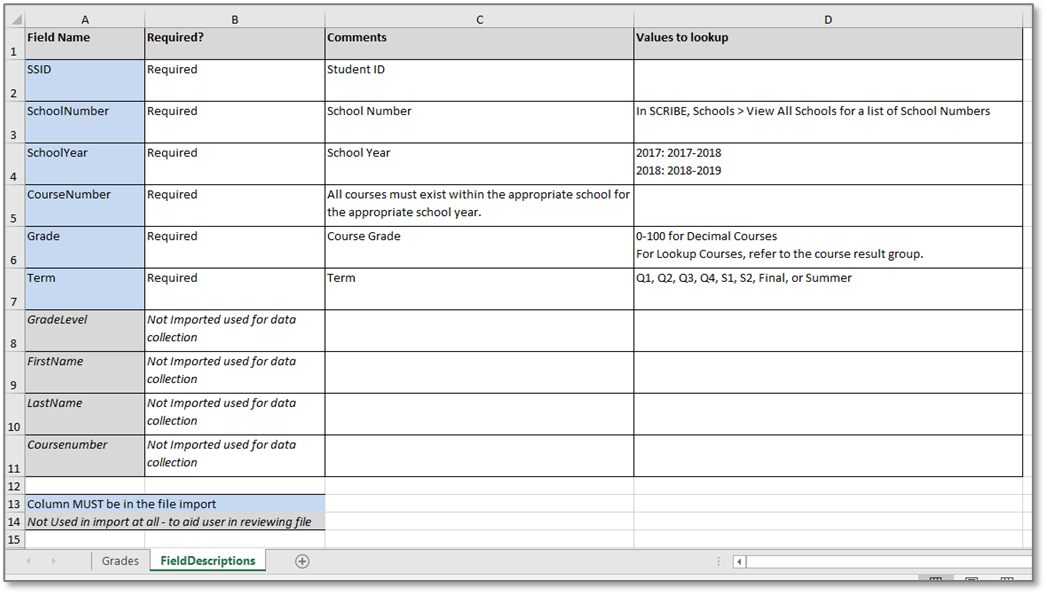Select the CourseNumber field name cell
Screen dimensions: 1047x594
pos(85,206)
